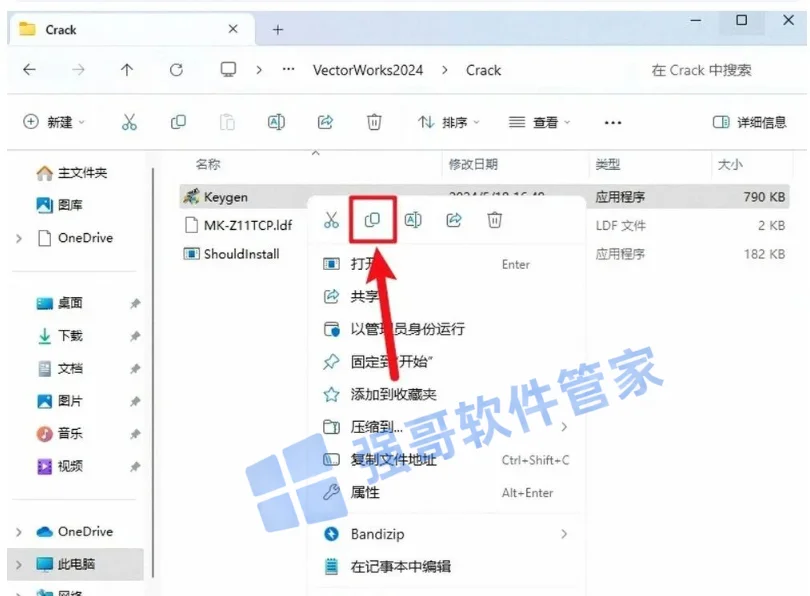
Task: Click the toolbar Delete trash icon
Action: pos(374,122)
